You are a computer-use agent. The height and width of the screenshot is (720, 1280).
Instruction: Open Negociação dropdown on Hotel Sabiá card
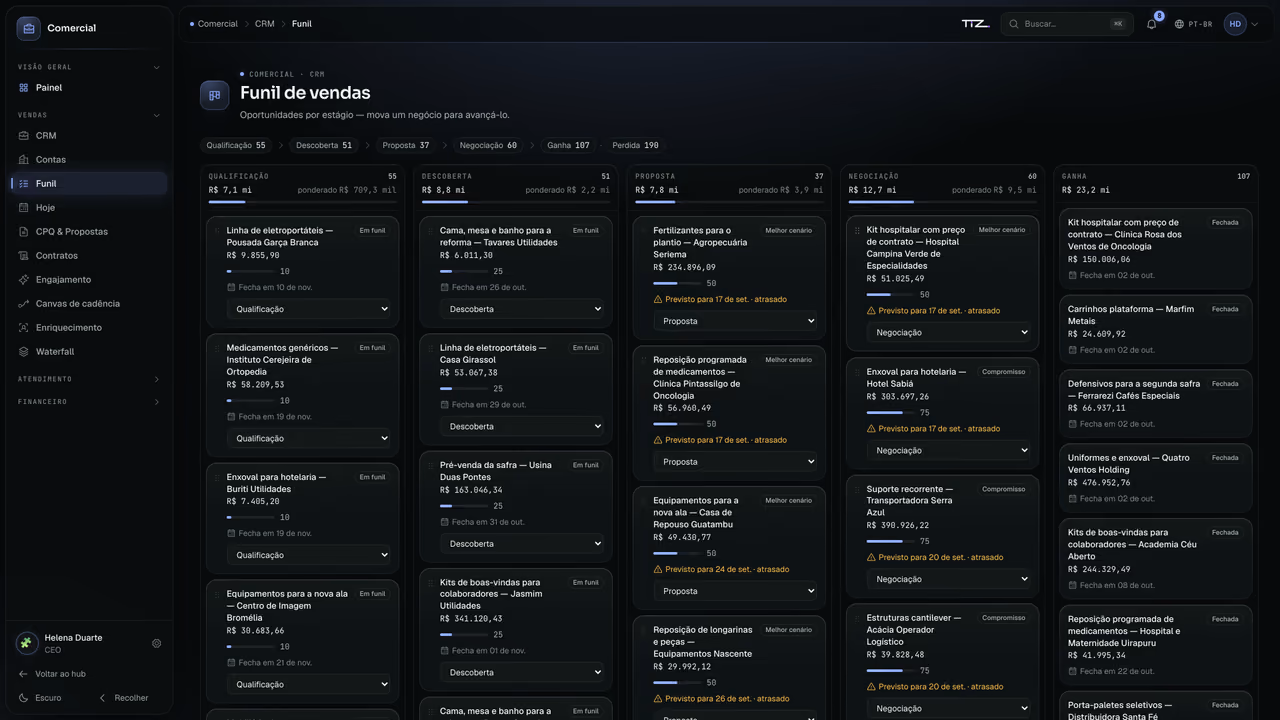coord(948,450)
